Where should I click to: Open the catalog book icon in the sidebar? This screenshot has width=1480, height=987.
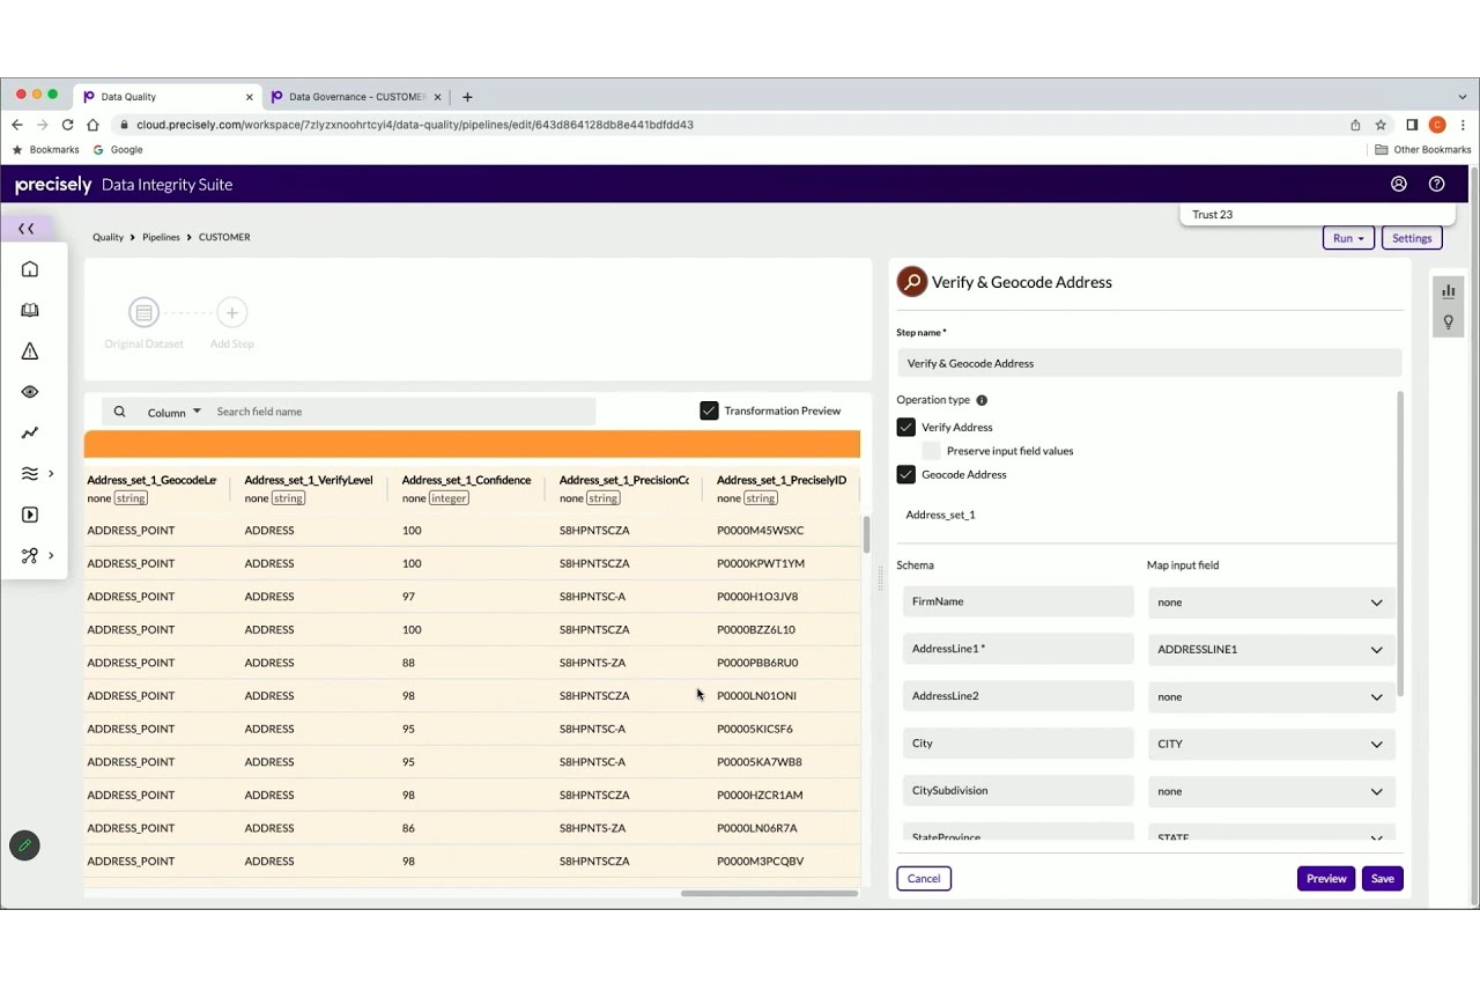(30, 310)
